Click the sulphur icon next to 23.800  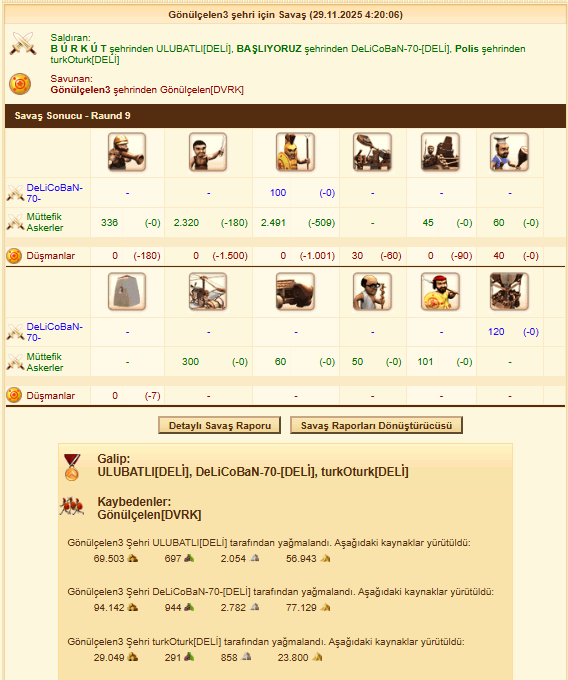(x=317, y=657)
